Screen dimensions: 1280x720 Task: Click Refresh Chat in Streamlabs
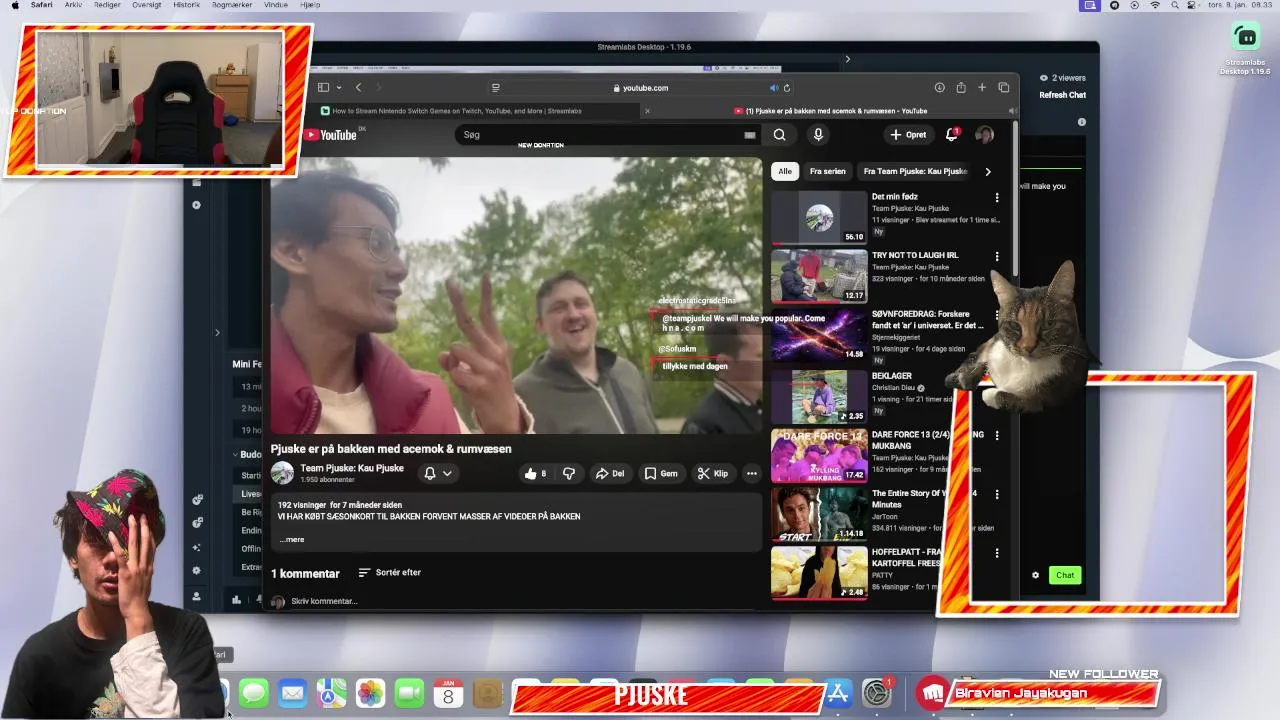coord(1062,96)
